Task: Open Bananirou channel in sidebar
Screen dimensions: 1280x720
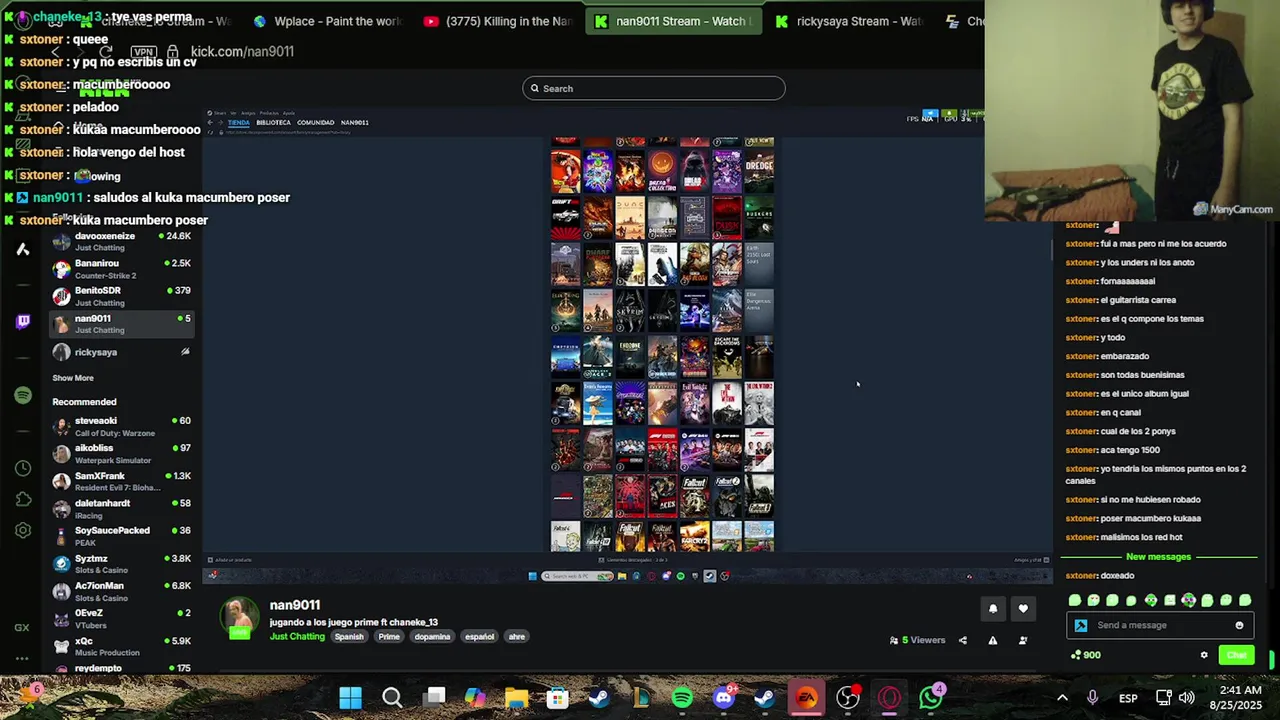Action: (x=120, y=269)
